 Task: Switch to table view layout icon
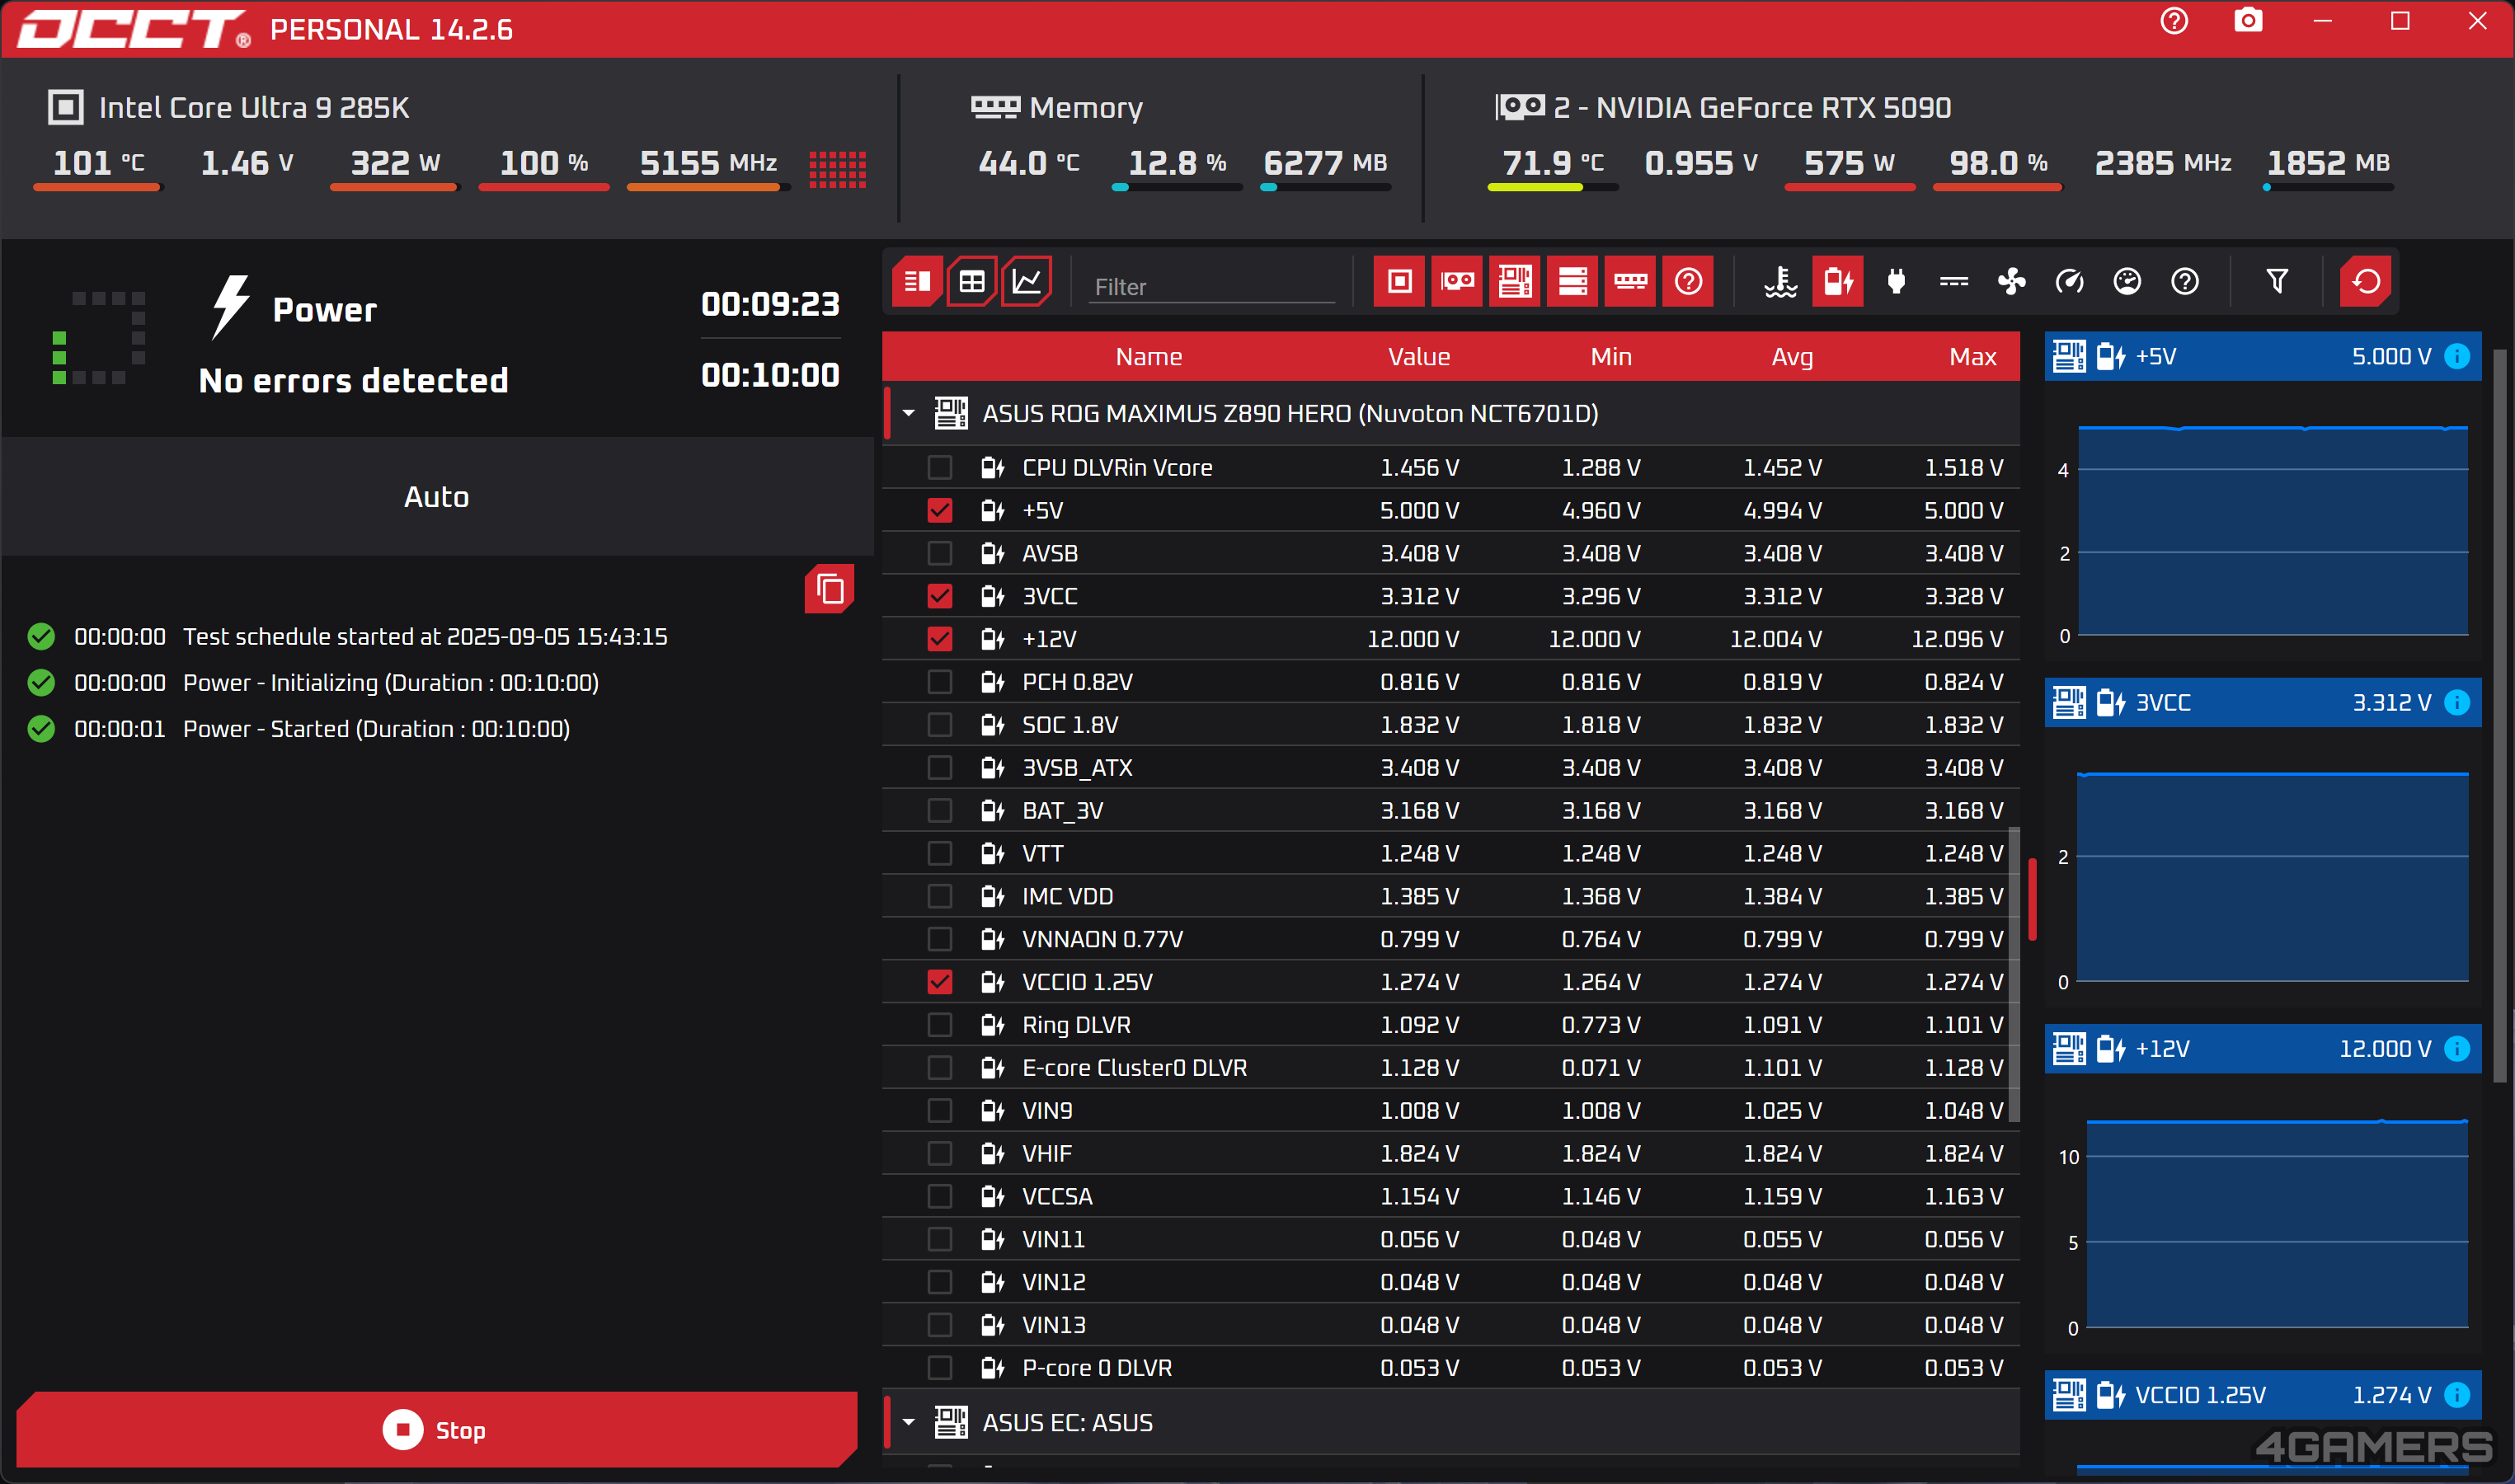972,281
